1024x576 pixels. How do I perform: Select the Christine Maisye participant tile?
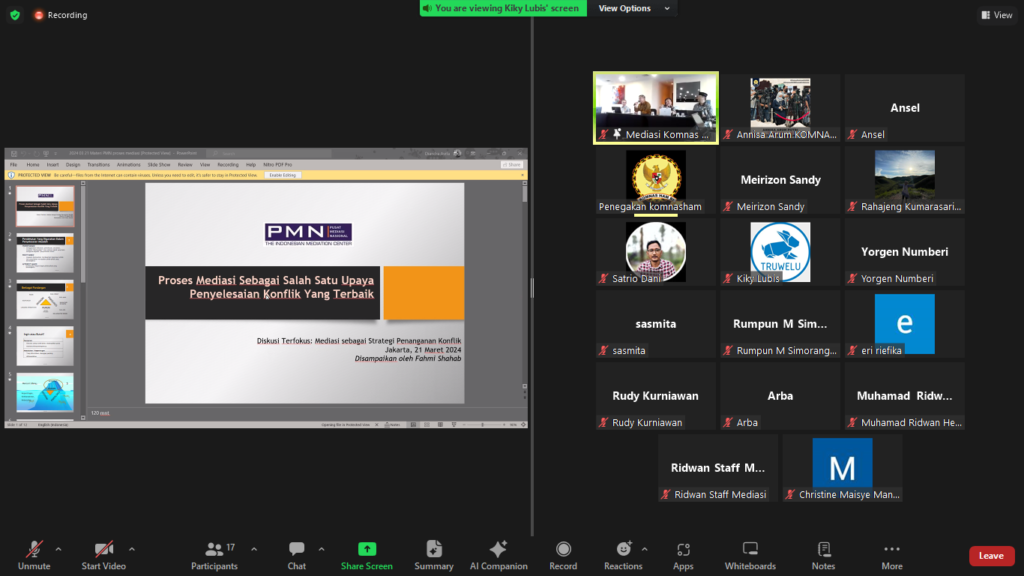(x=842, y=468)
